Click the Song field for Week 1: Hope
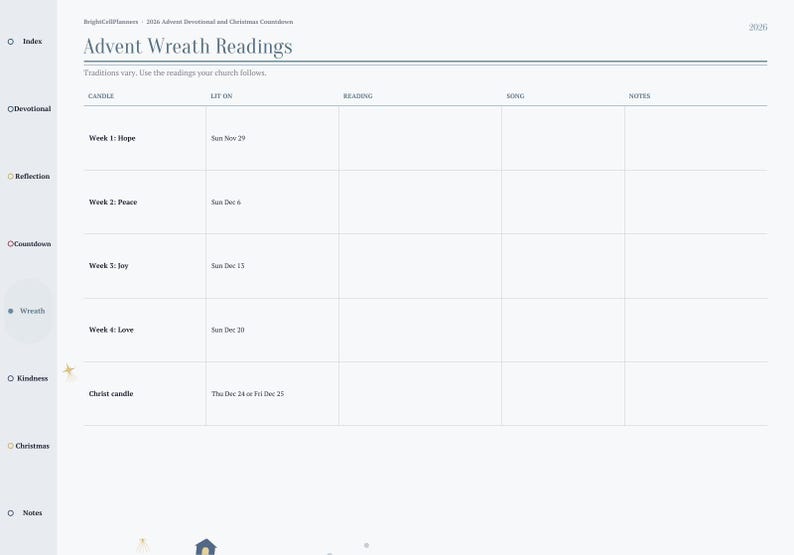Viewport: 794px width, 555px height. pos(563,138)
